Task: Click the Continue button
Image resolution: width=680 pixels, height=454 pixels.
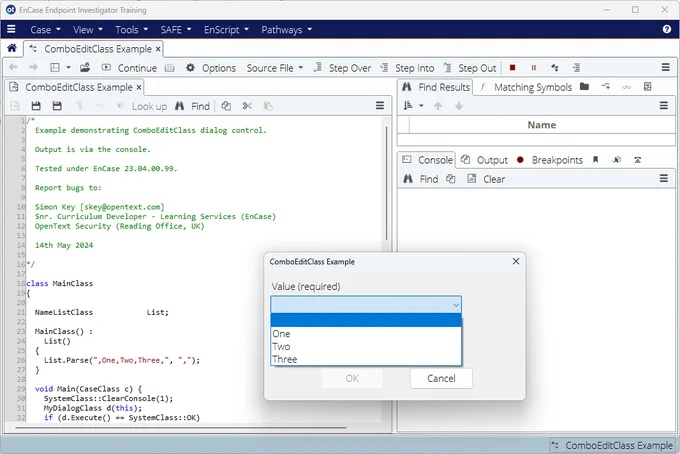Action: coord(137,68)
